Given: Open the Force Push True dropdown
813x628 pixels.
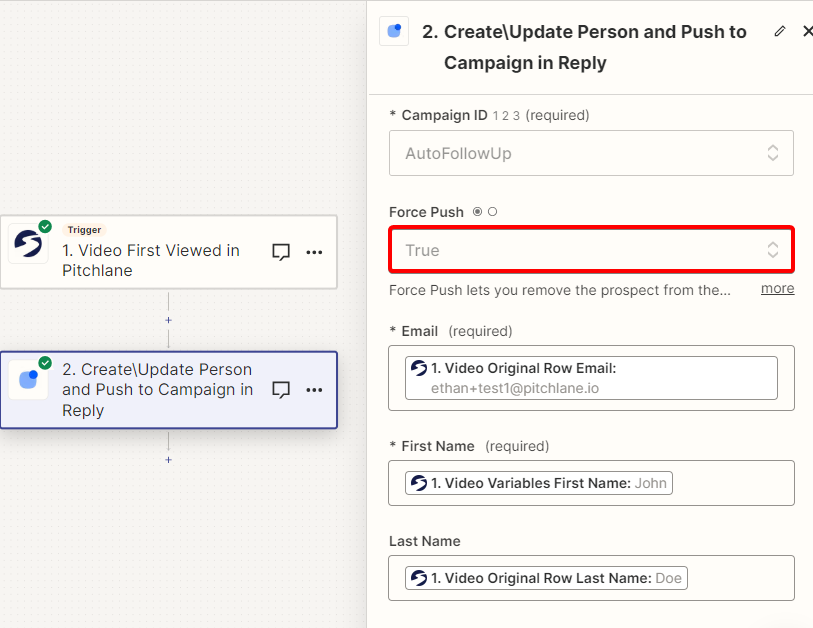Looking at the screenshot, I should pos(591,249).
